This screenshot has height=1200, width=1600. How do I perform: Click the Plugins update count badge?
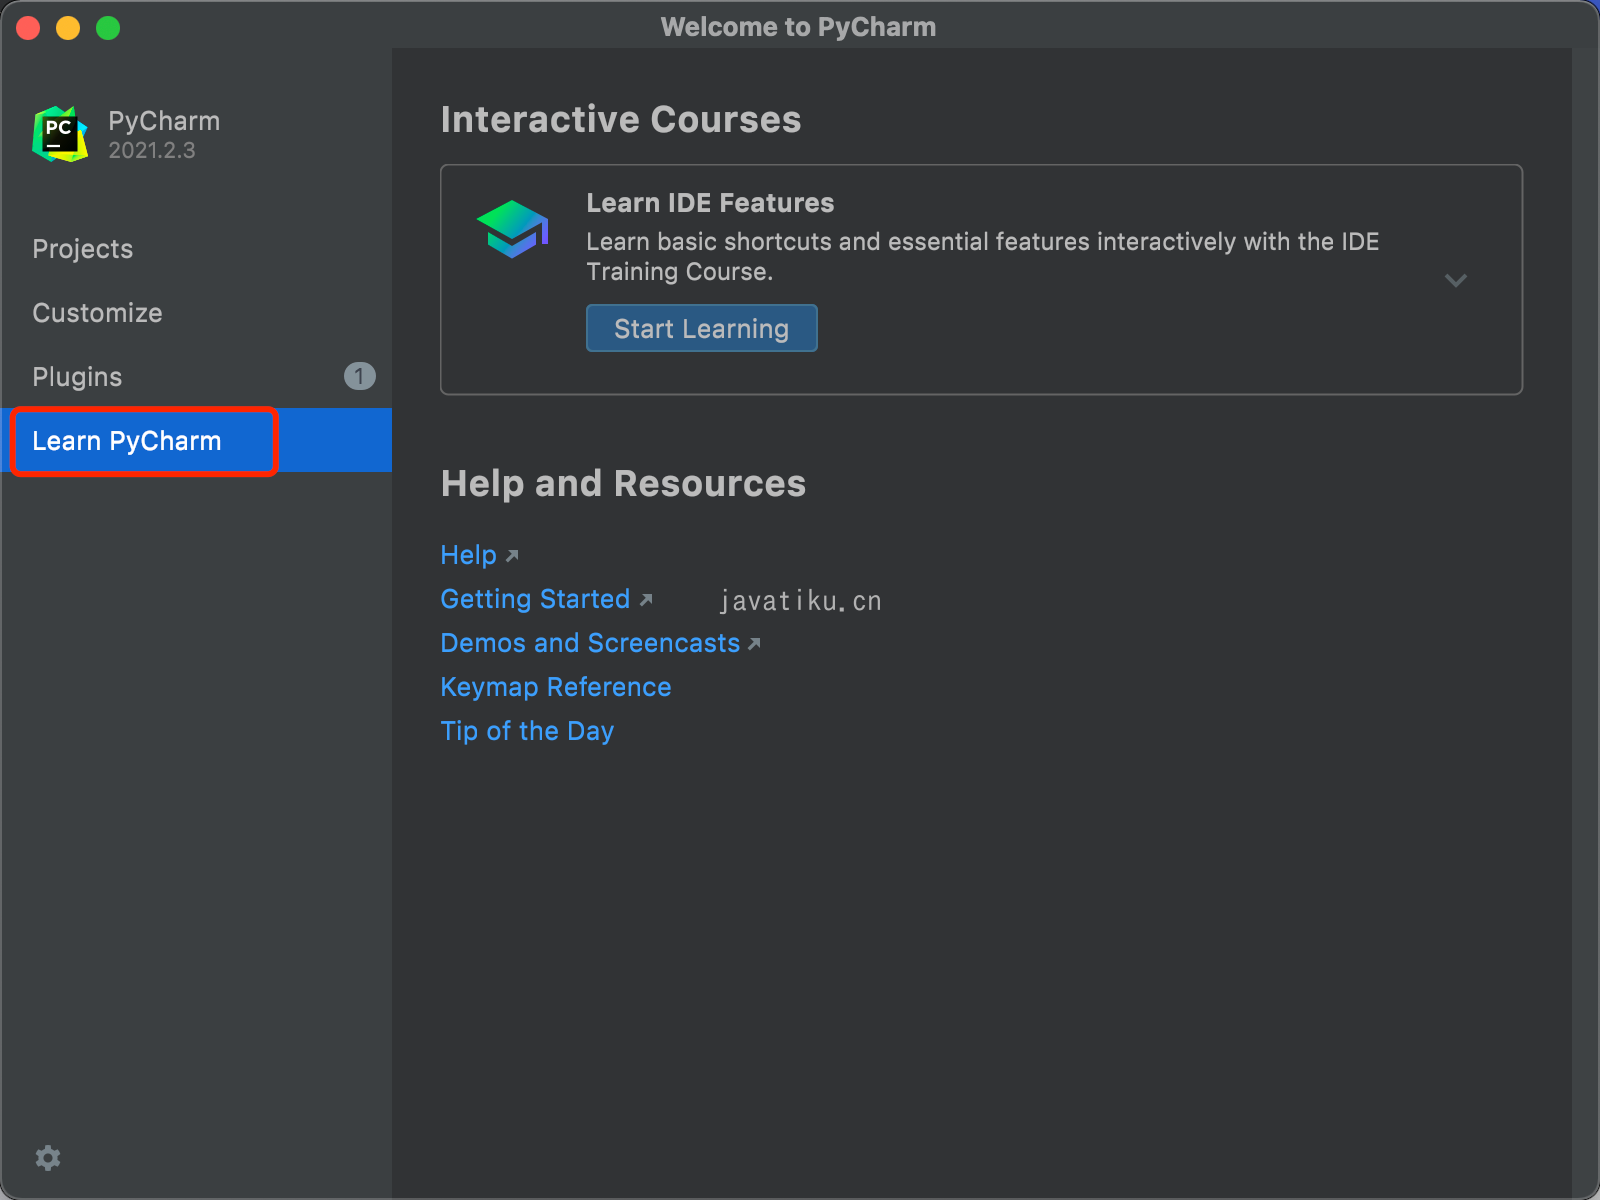360,376
